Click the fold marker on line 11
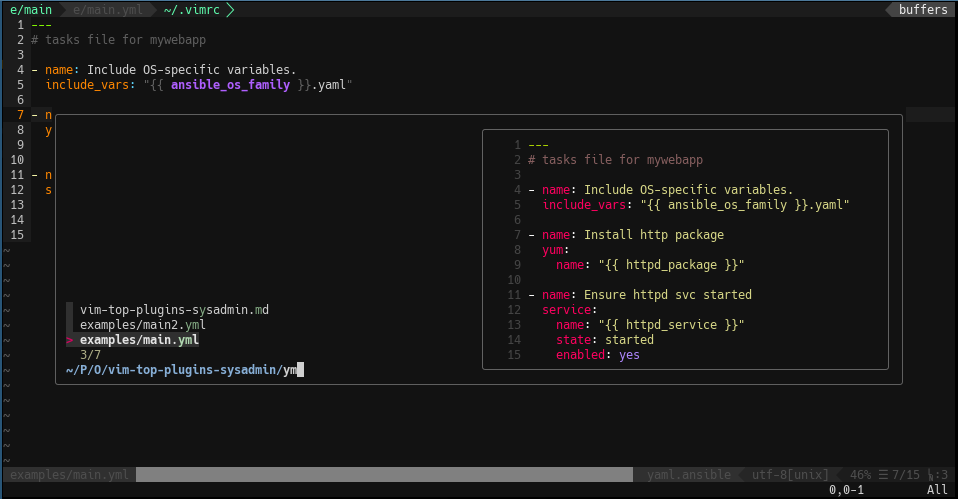Image resolution: width=958 pixels, height=499 pixels. coord(35,175)
